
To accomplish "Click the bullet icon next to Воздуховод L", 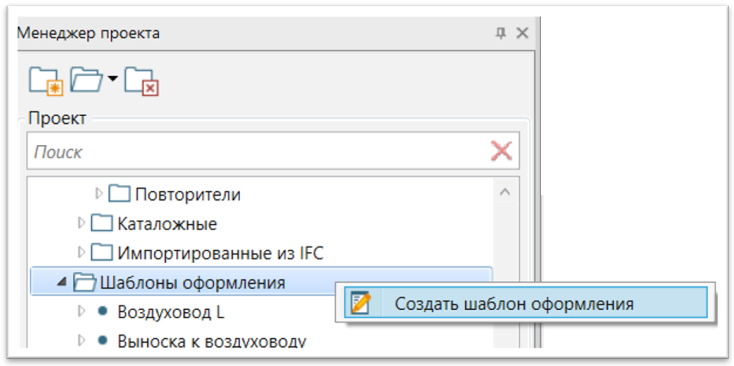I will 103,312.
